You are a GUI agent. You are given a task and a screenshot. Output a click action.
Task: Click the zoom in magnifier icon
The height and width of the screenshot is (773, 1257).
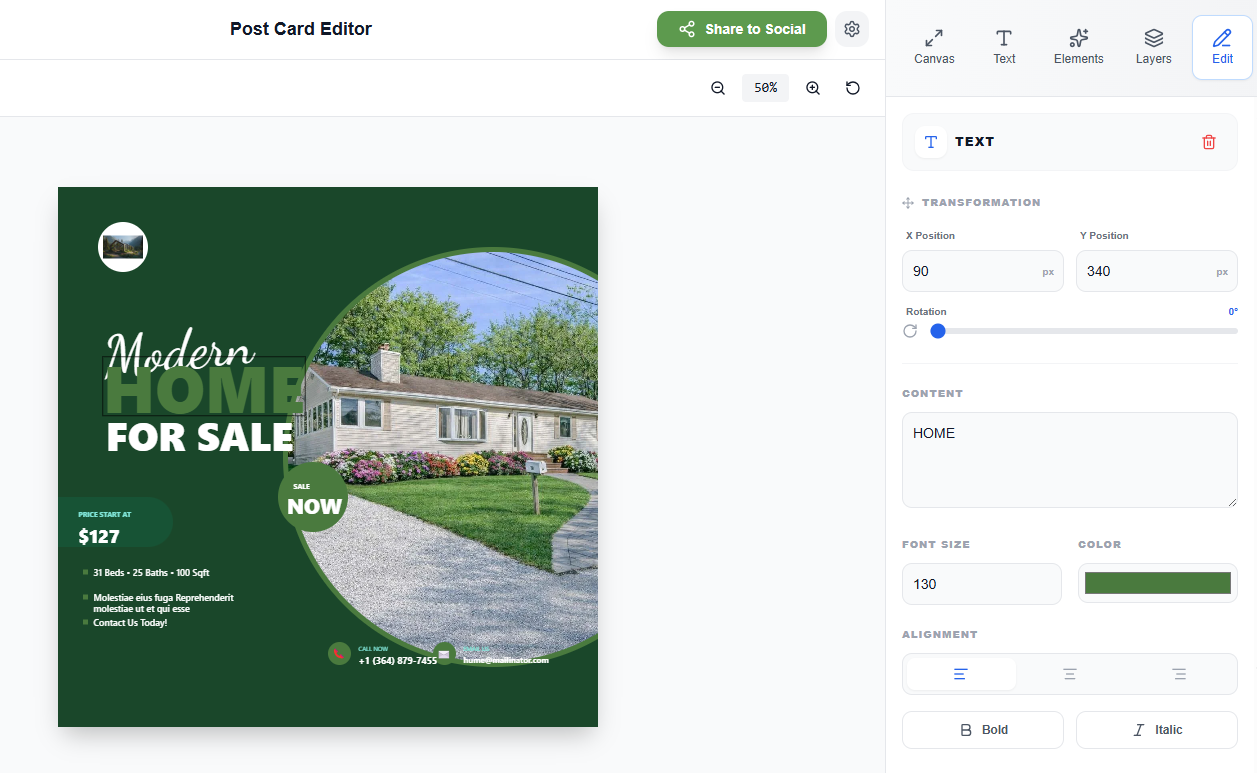[813, 88]
